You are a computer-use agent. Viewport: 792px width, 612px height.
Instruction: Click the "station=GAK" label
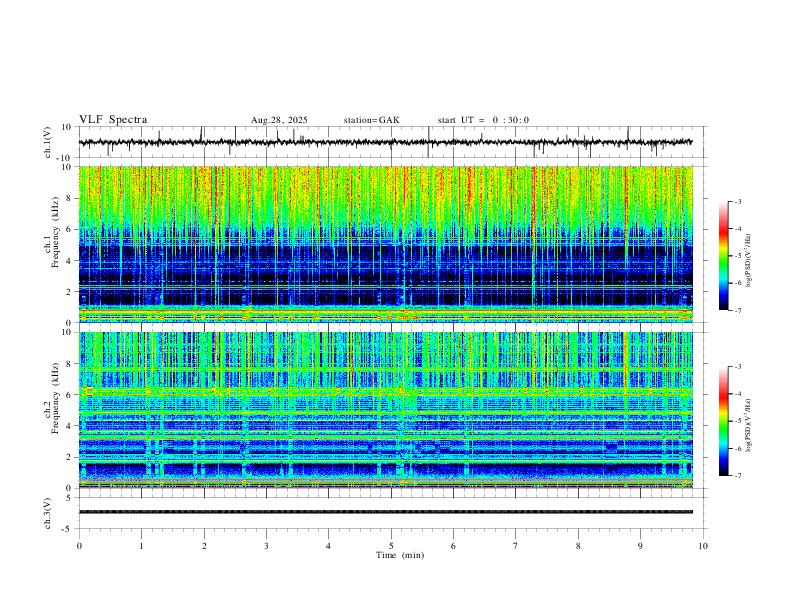click(371, 120)
